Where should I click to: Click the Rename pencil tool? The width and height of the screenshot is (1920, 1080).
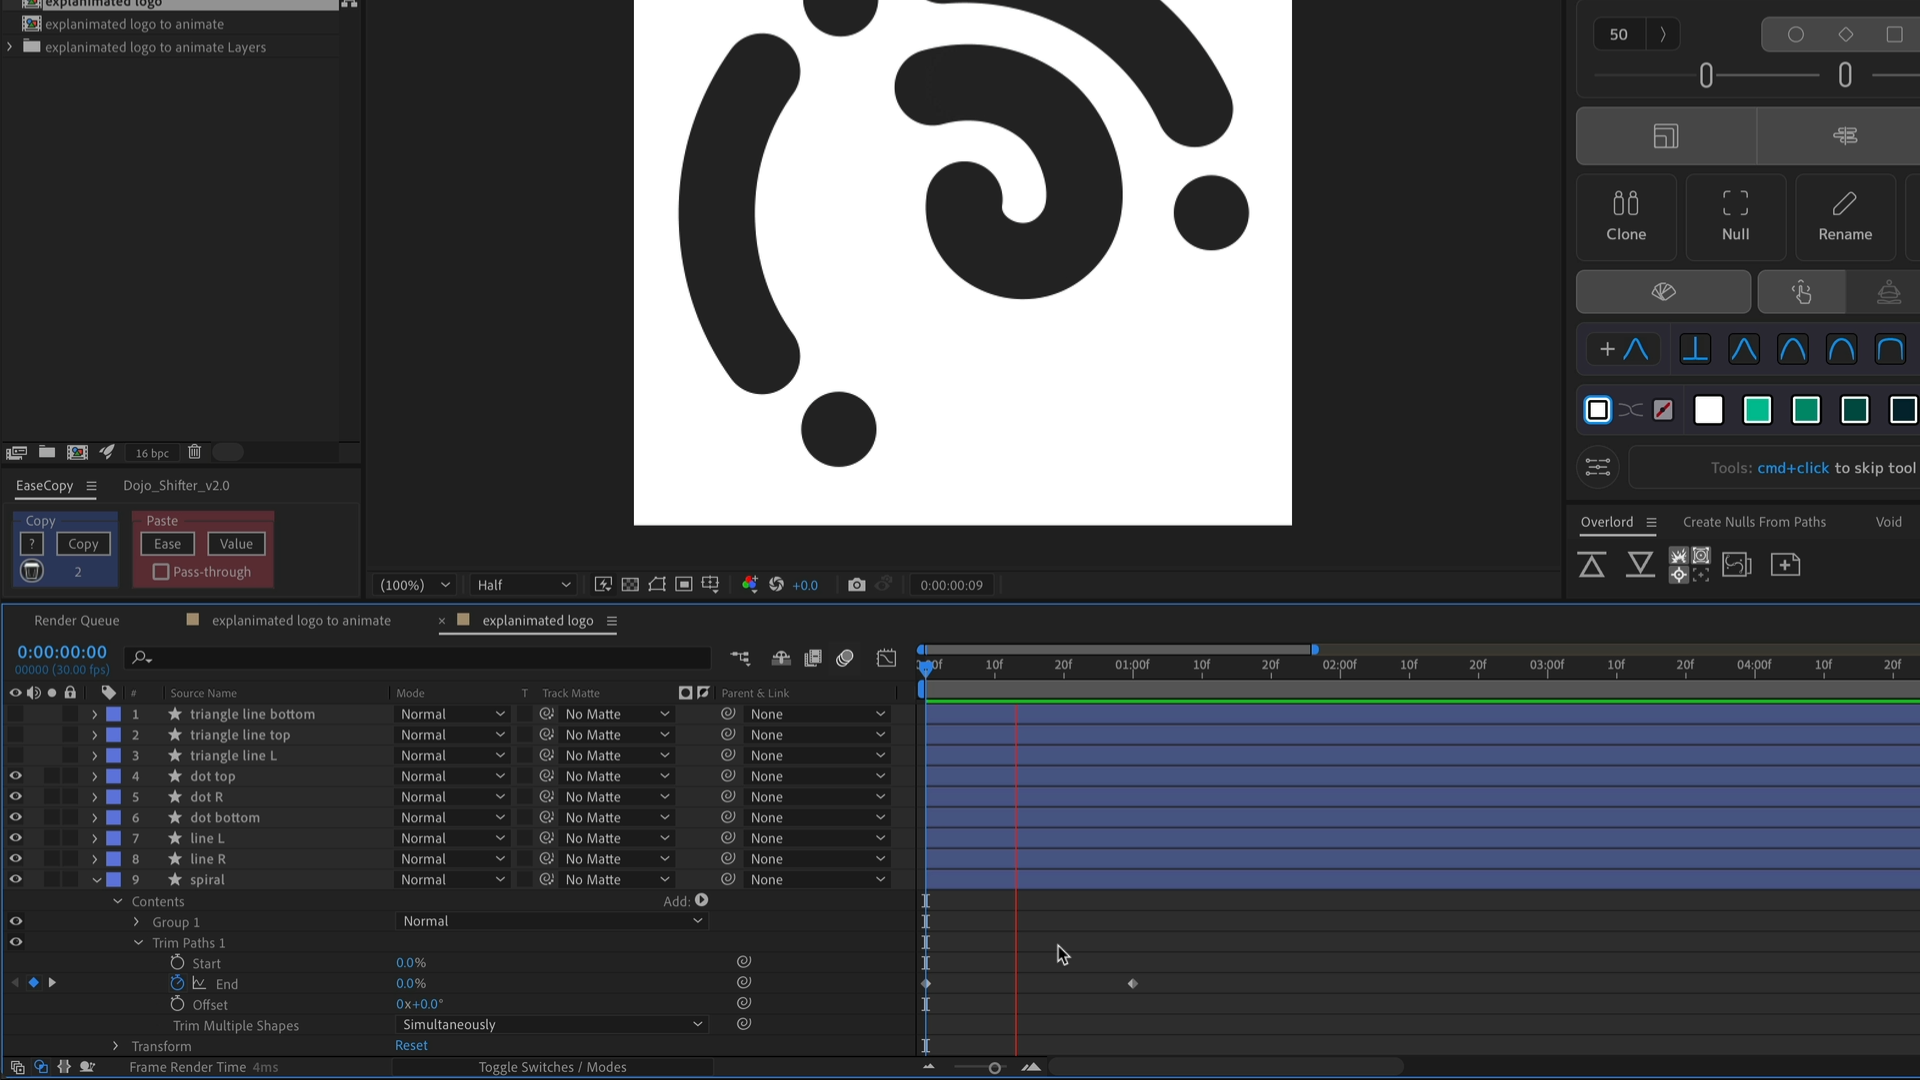tap(1845, 215)
